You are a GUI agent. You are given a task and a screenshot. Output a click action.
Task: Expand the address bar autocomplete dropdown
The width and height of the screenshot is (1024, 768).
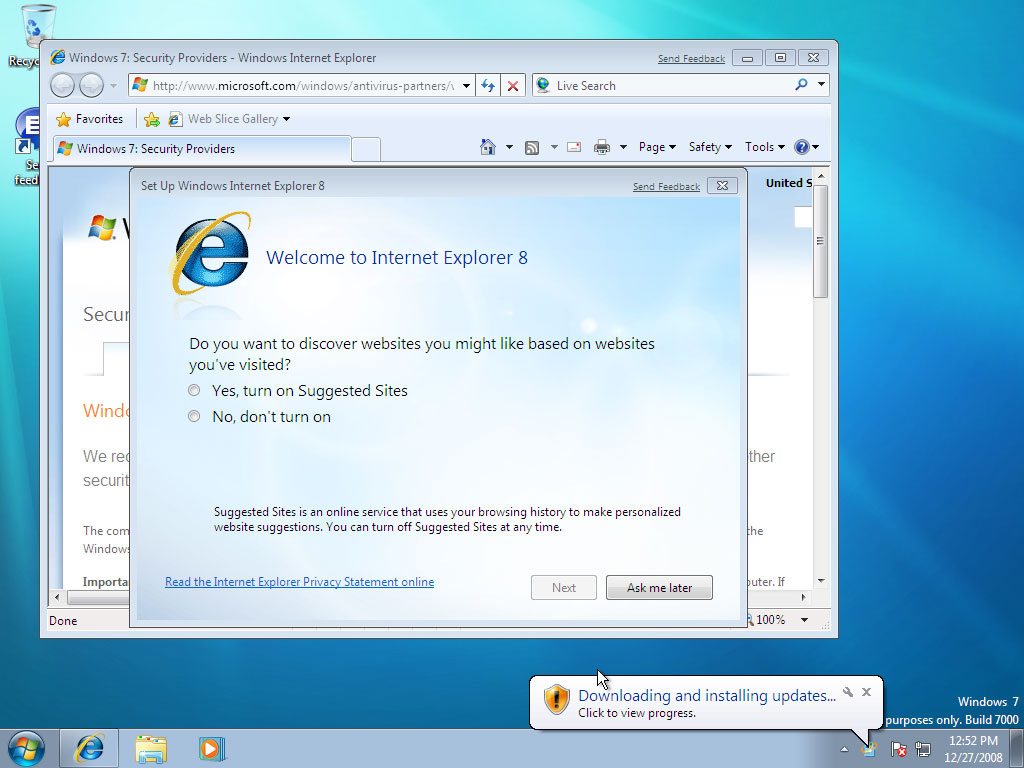(x=466, y=86)
